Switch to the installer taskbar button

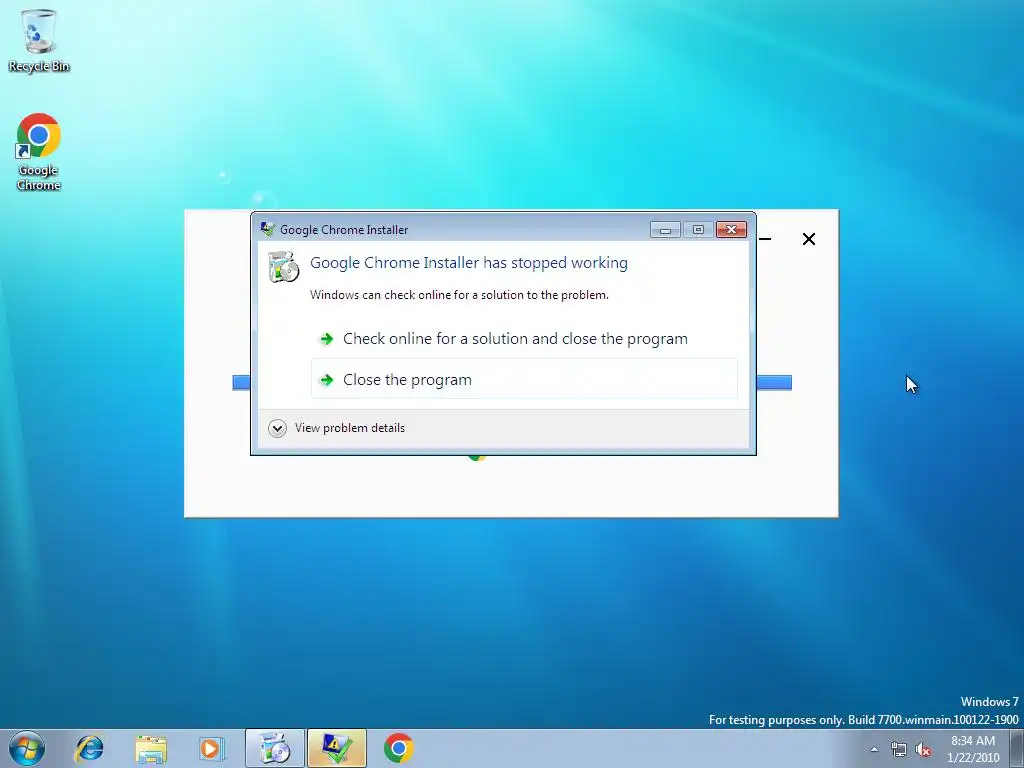tap(275, 748)
